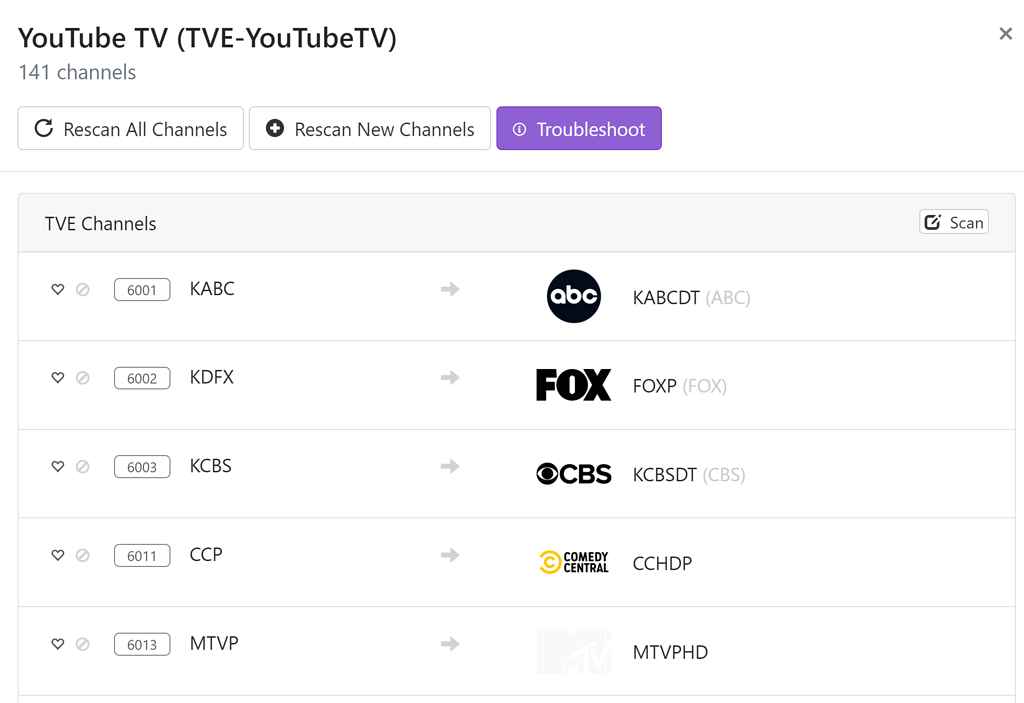Open the Troubleshoot panel

point(579,128)
